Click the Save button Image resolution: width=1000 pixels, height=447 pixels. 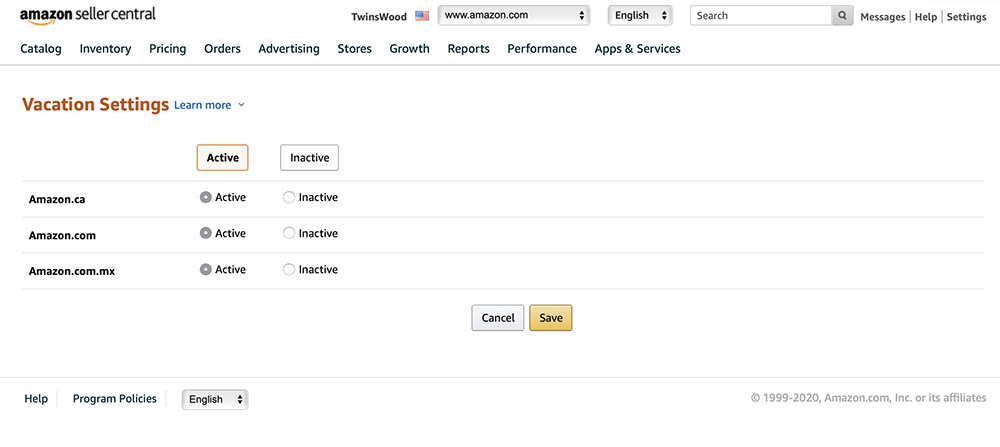551,318
